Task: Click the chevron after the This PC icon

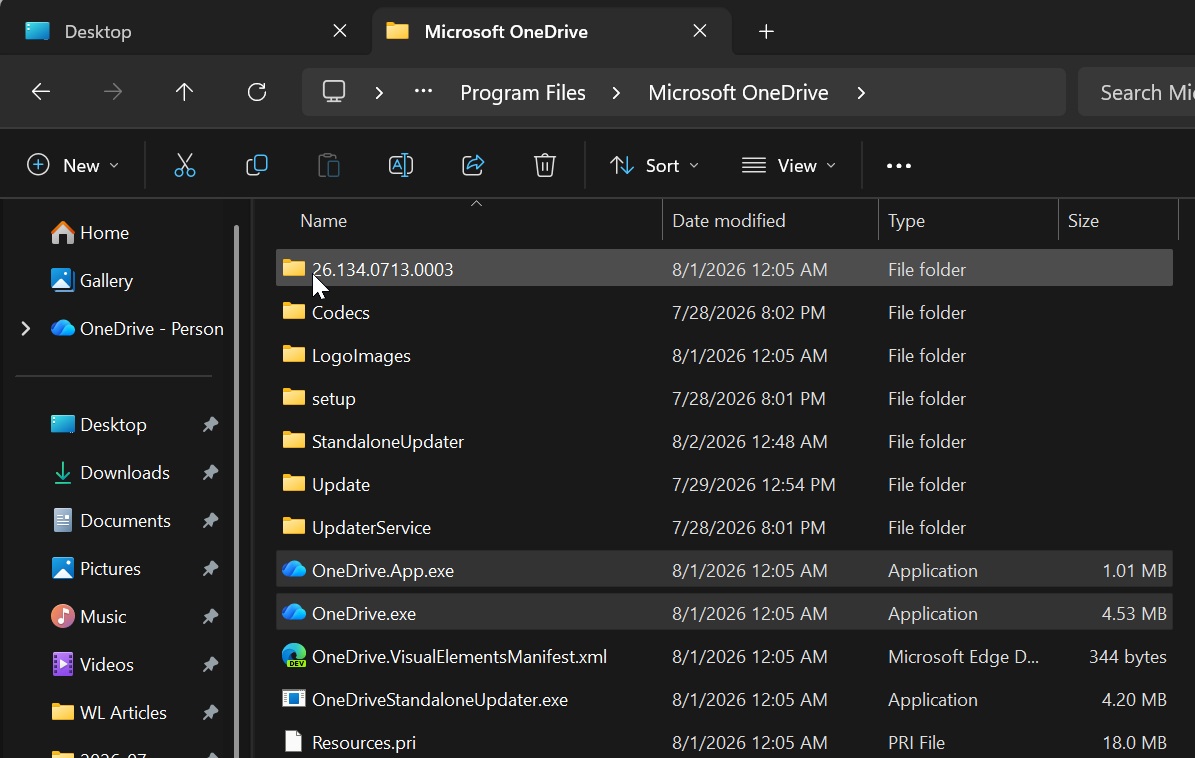Action: pos(379,93)
